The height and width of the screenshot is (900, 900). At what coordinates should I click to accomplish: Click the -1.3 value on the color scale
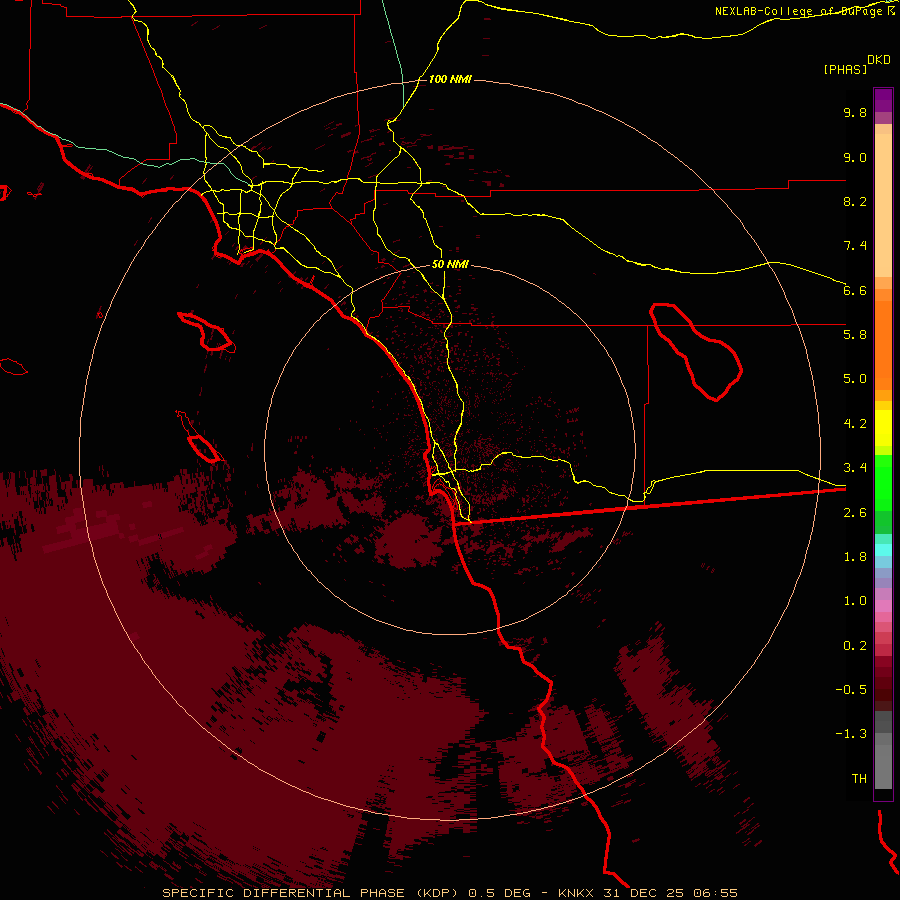(x=851, y=734)
